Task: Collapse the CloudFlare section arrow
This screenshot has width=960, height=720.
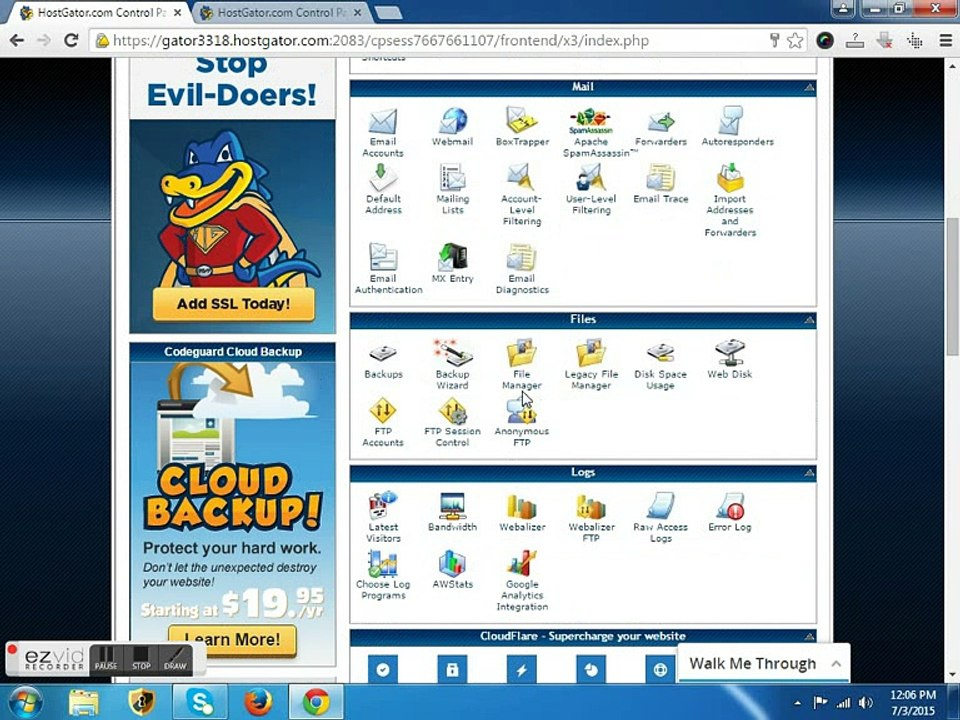Action: pos(809,636)
